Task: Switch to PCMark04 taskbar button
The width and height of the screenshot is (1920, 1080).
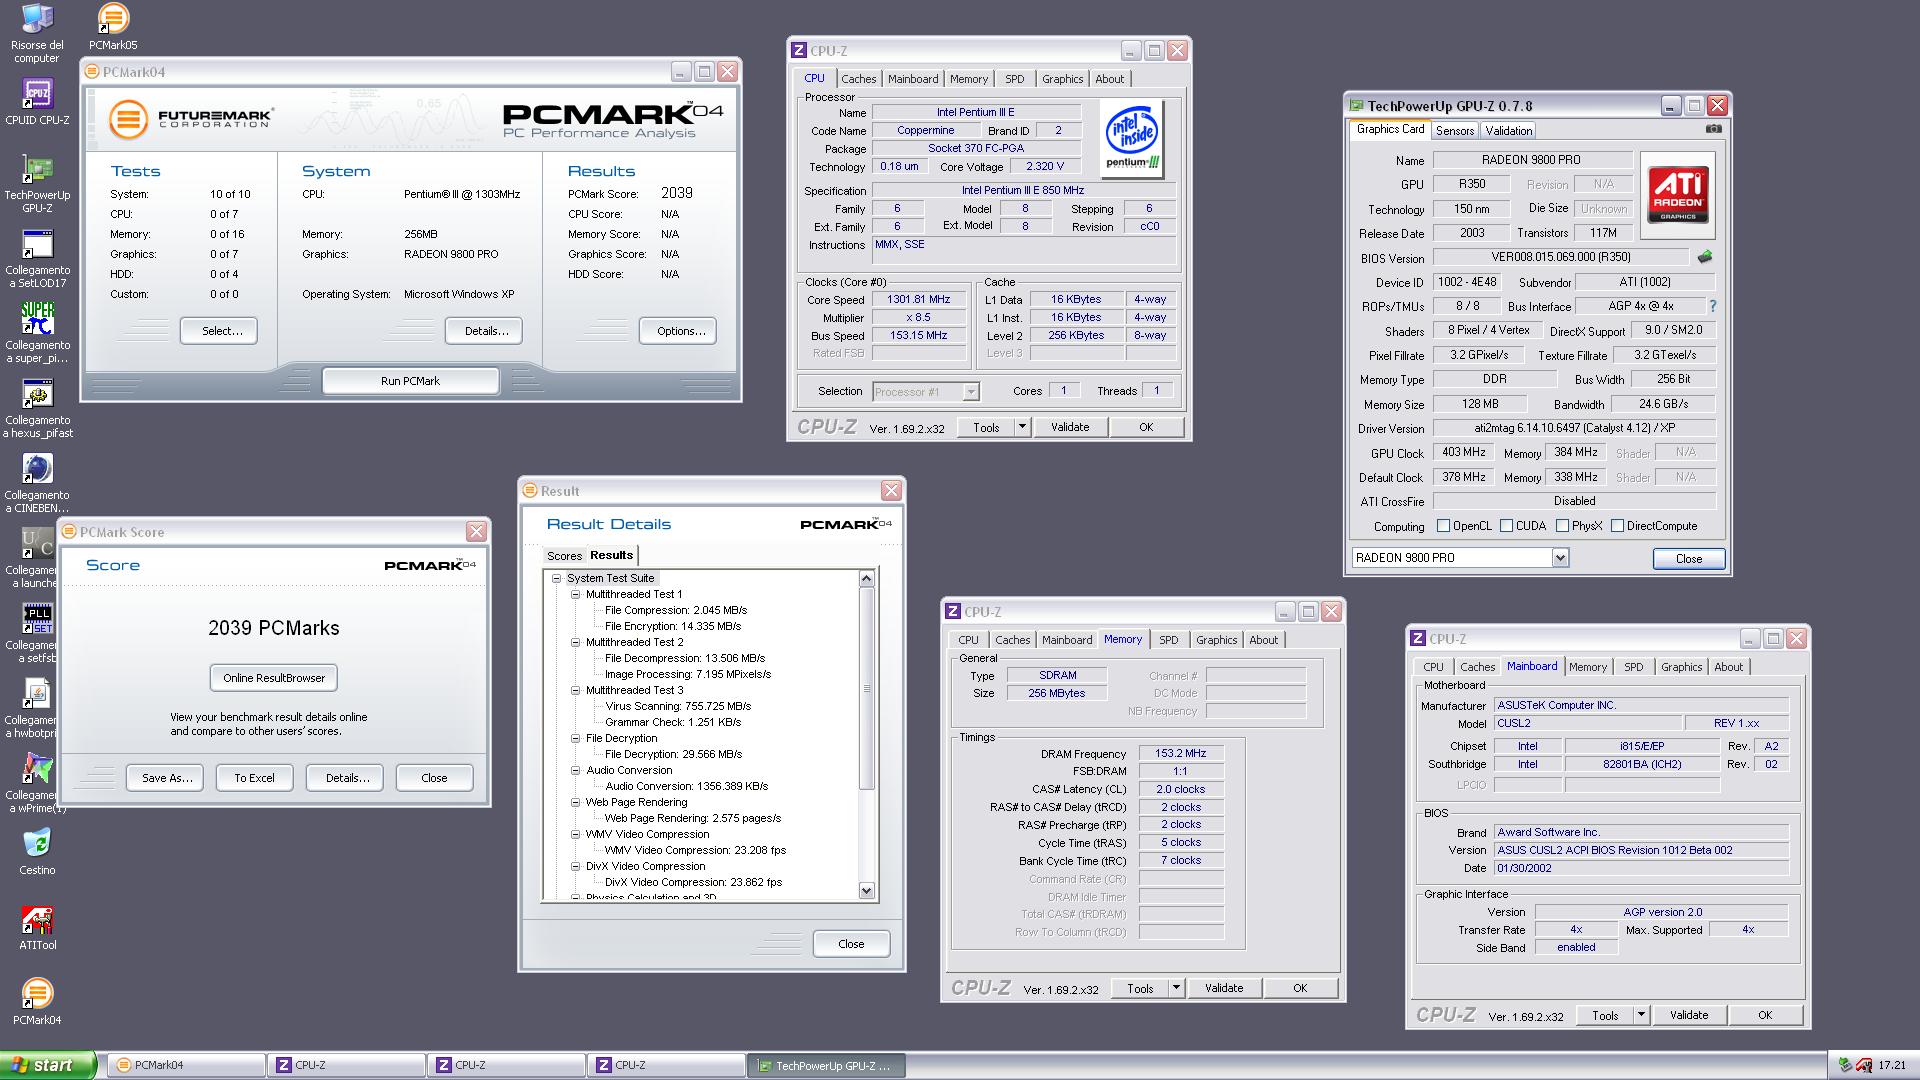Action: pos(186,1065)
